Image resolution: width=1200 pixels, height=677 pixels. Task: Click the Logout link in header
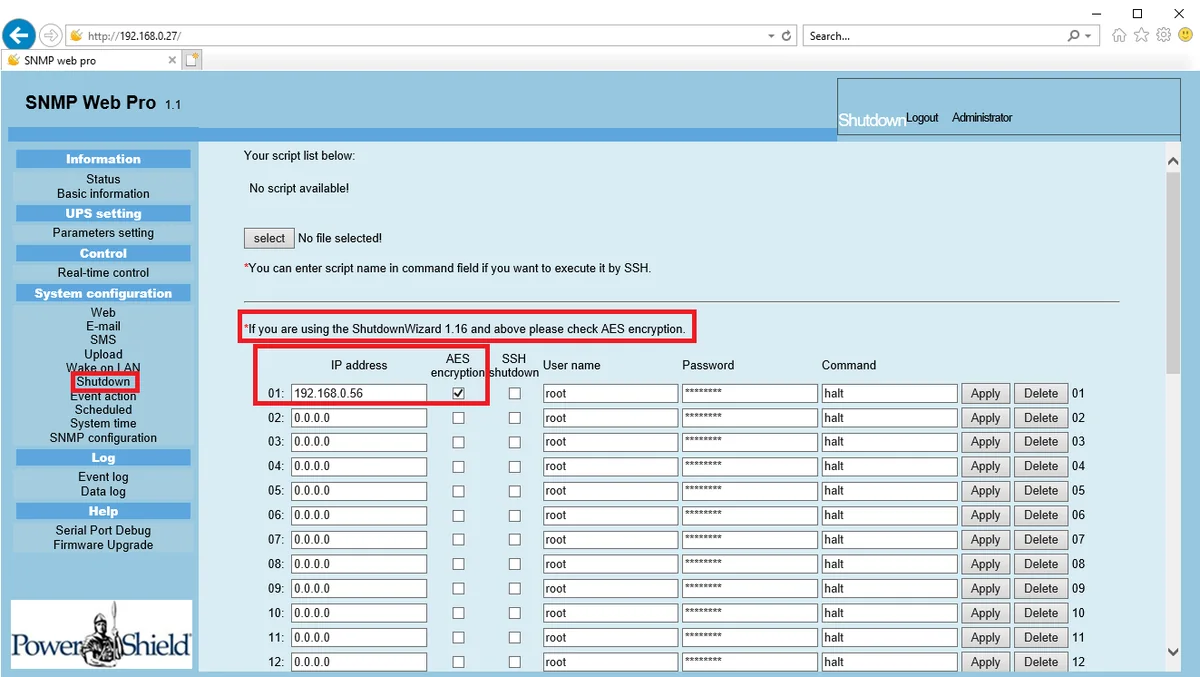[x=922, y=118]
